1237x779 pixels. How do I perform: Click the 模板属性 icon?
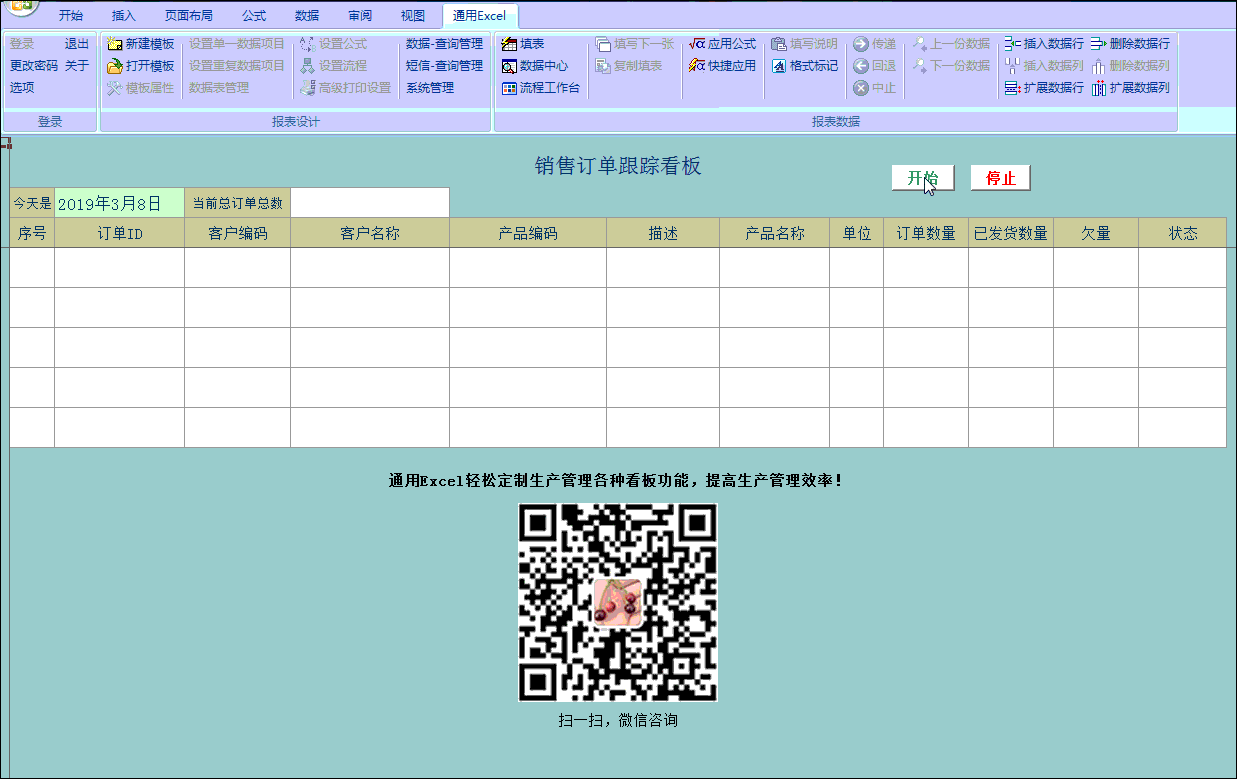(x=115, y=88)
